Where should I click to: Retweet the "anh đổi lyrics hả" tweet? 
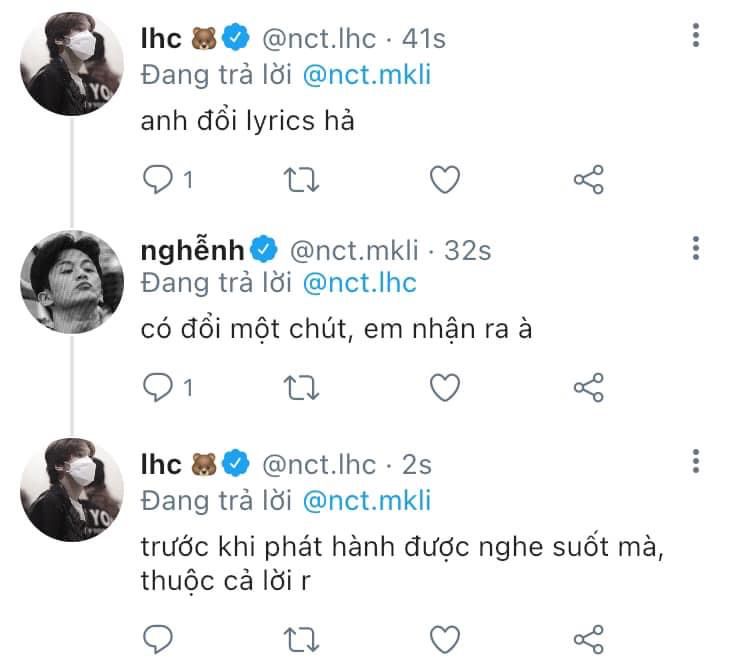(x=300, y=180)
